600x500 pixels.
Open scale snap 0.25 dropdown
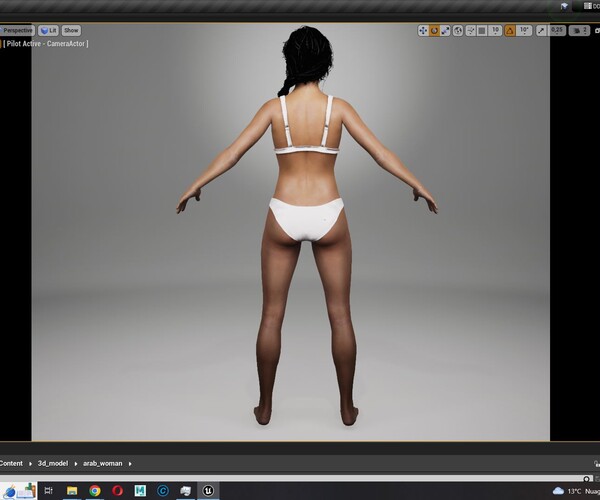(x=557, y=31)
